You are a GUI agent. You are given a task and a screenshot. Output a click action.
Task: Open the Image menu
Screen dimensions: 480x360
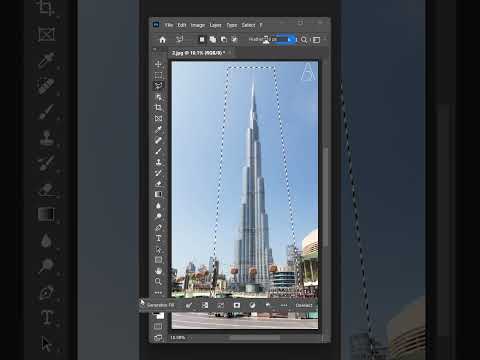click(198, 25)
